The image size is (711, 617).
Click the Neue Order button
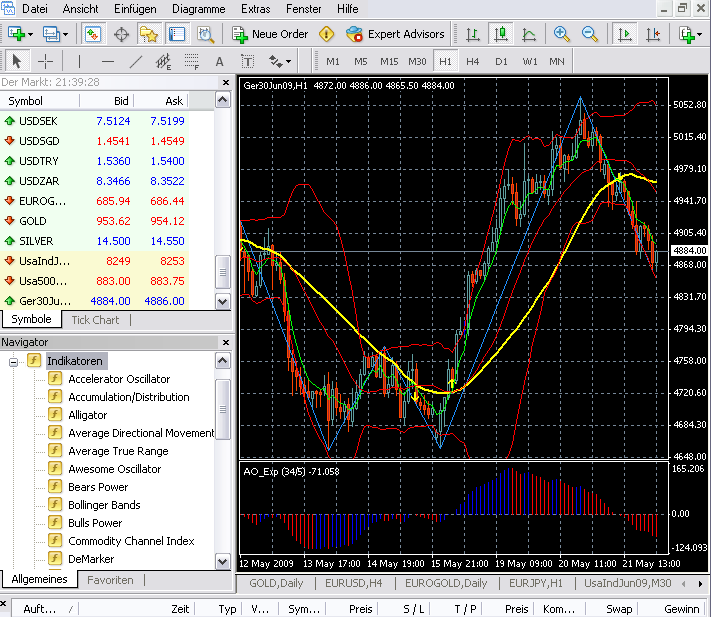tap(270, 34)
